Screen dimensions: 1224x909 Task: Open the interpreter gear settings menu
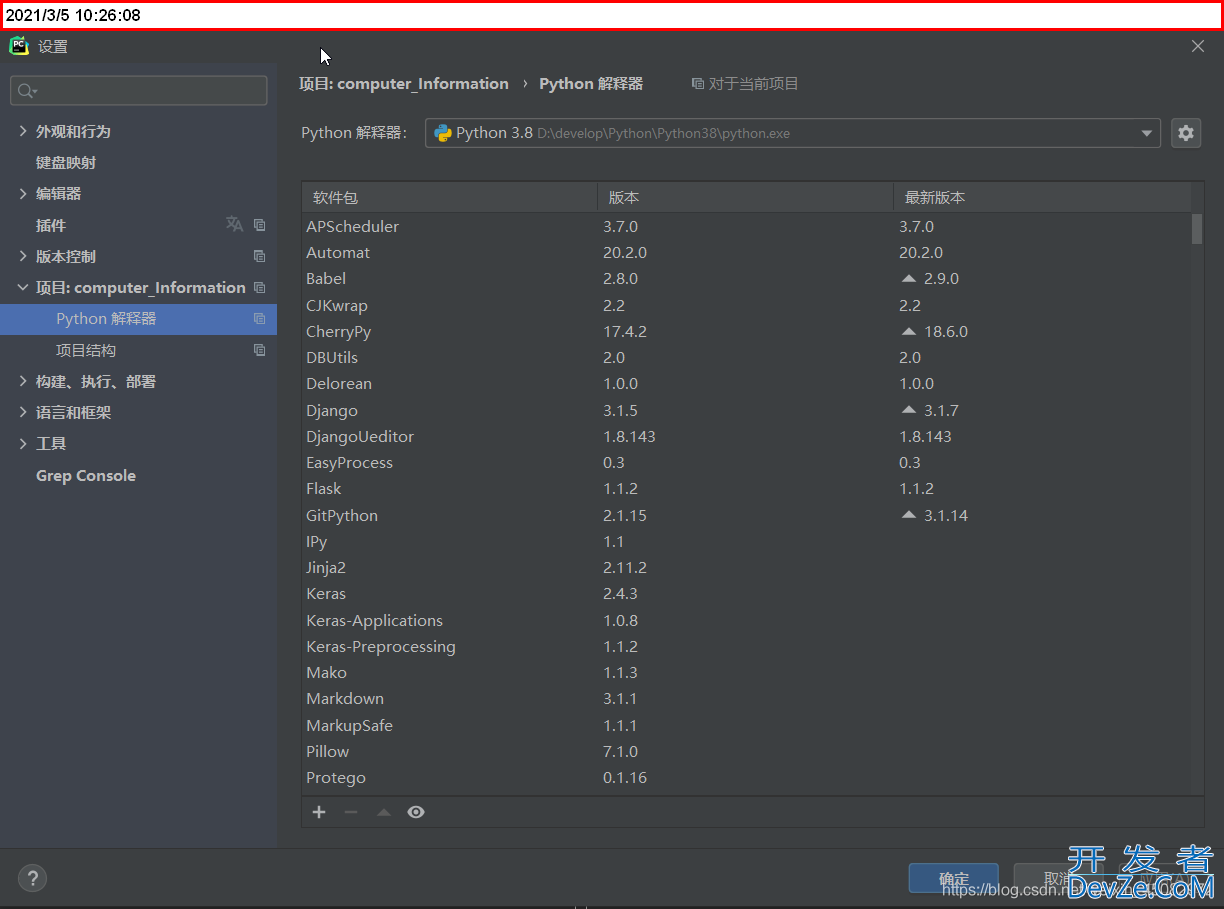(x=1186, y=133)
